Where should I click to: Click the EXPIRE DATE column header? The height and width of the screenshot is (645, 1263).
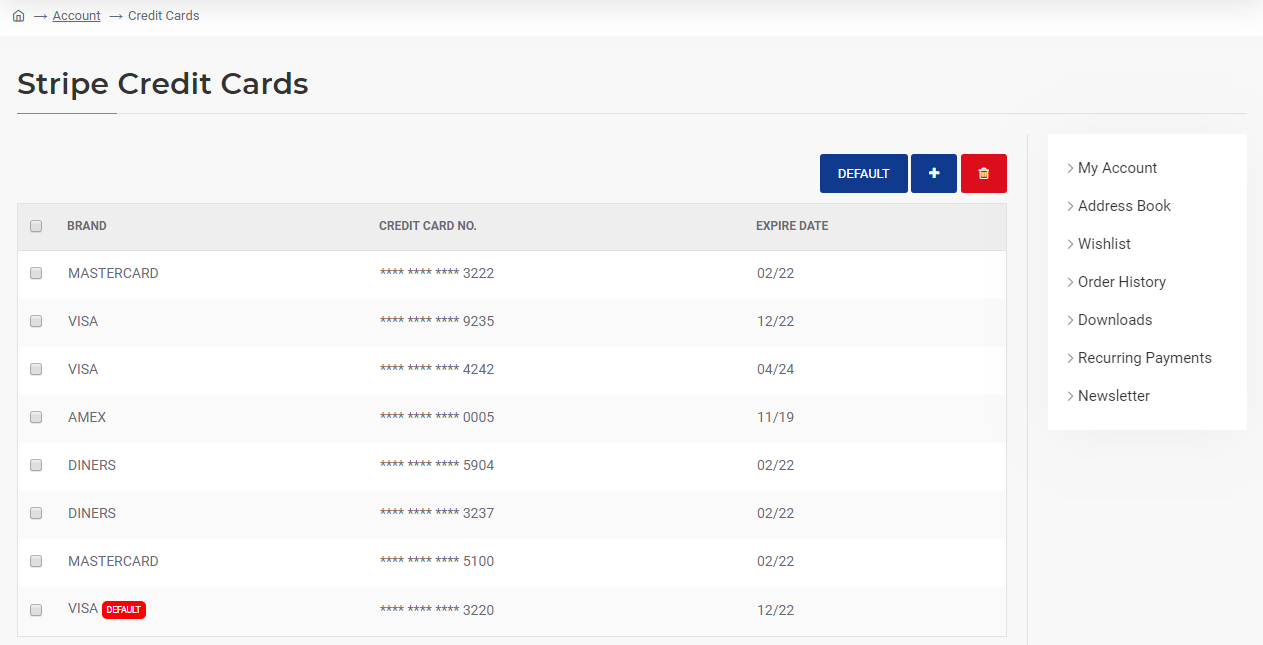coord(792,226)
